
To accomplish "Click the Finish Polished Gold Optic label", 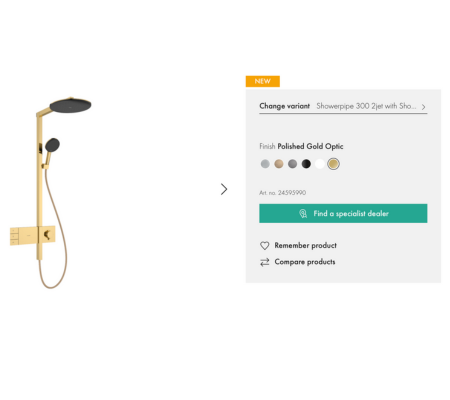I will coord(301,146).
